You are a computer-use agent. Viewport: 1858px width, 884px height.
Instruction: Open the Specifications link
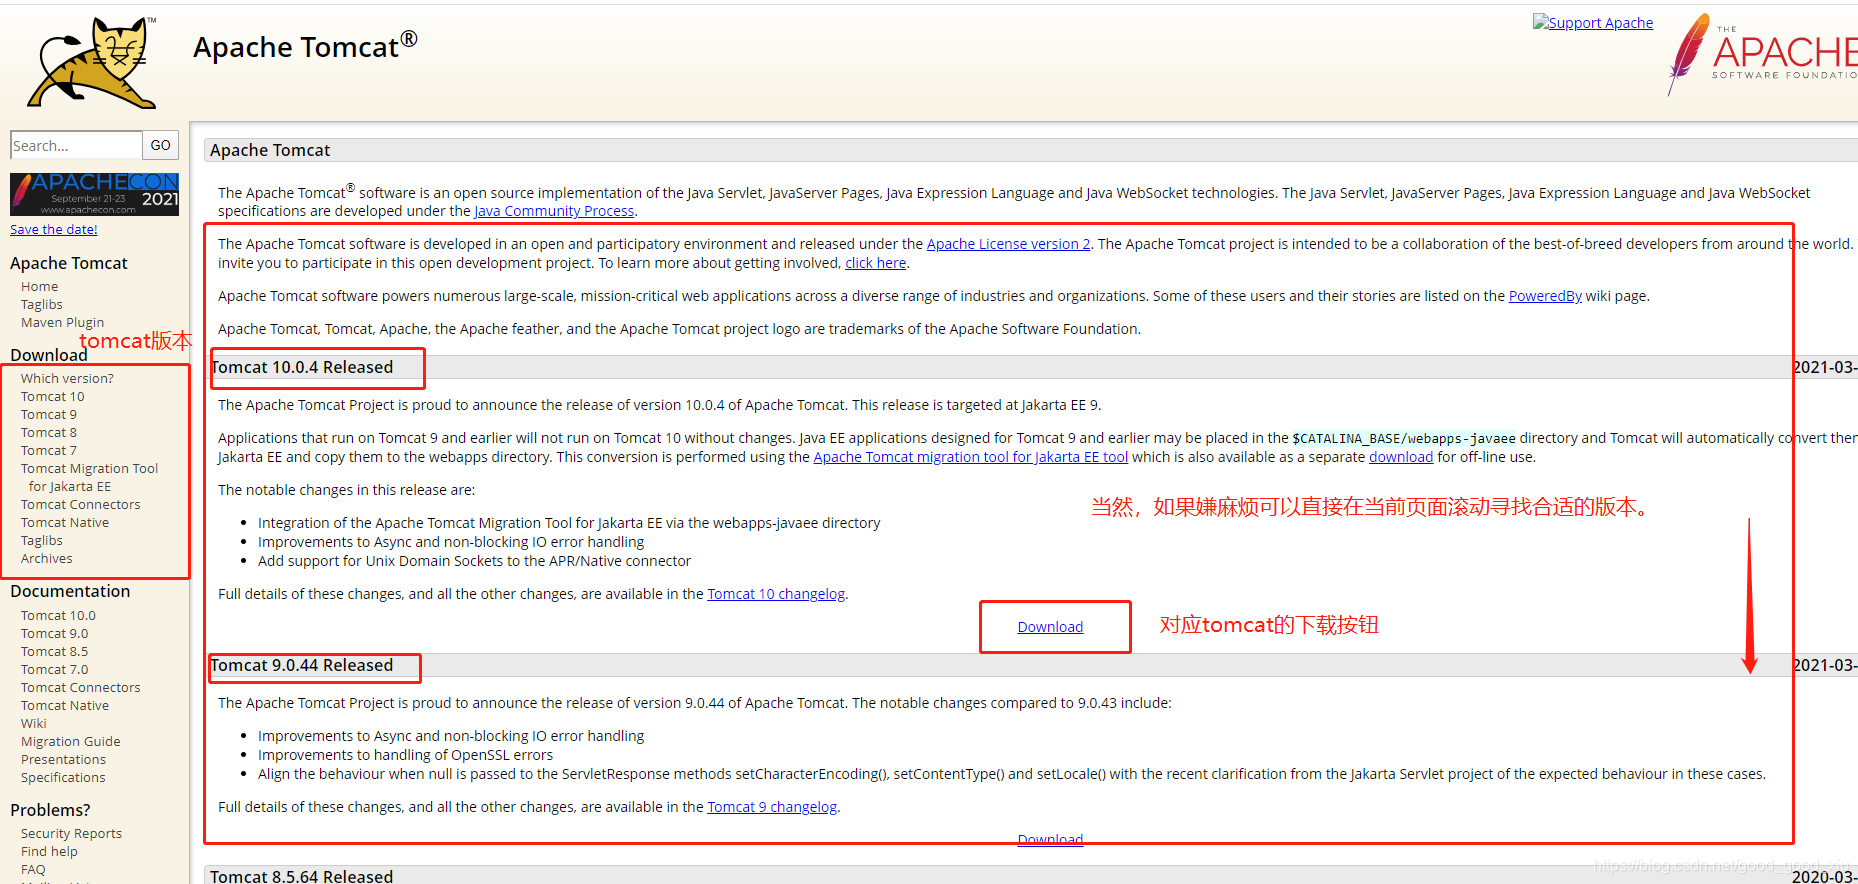(63, 777)
